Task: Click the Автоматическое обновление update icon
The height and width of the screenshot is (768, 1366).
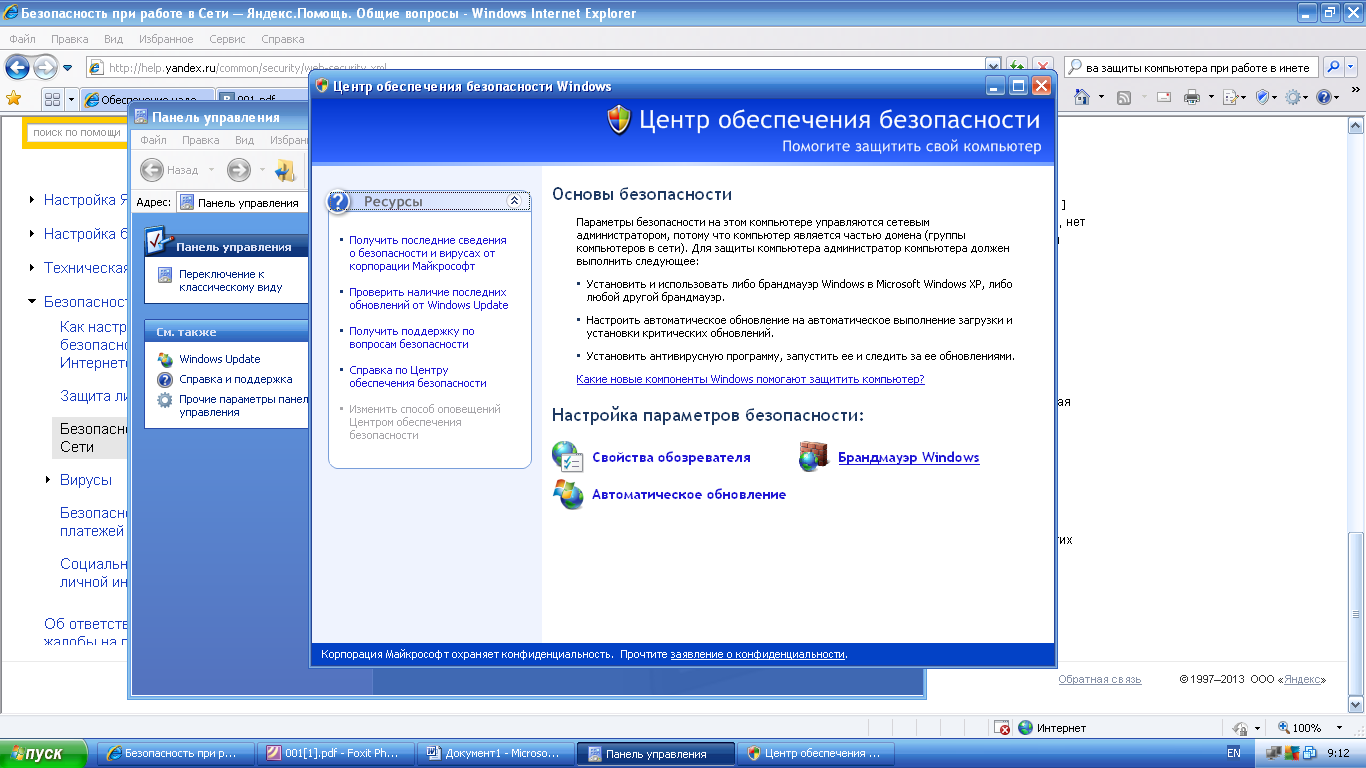Action: [x=568, y=494]
